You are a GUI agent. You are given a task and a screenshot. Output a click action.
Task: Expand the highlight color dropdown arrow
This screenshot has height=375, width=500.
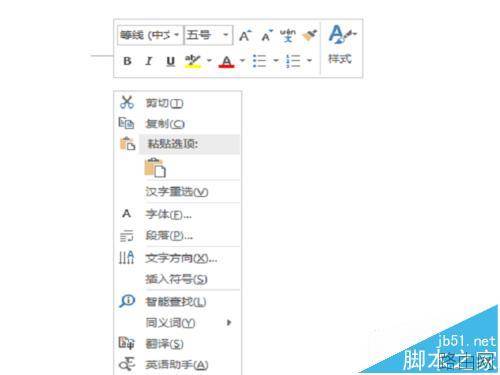coord(209,61)
